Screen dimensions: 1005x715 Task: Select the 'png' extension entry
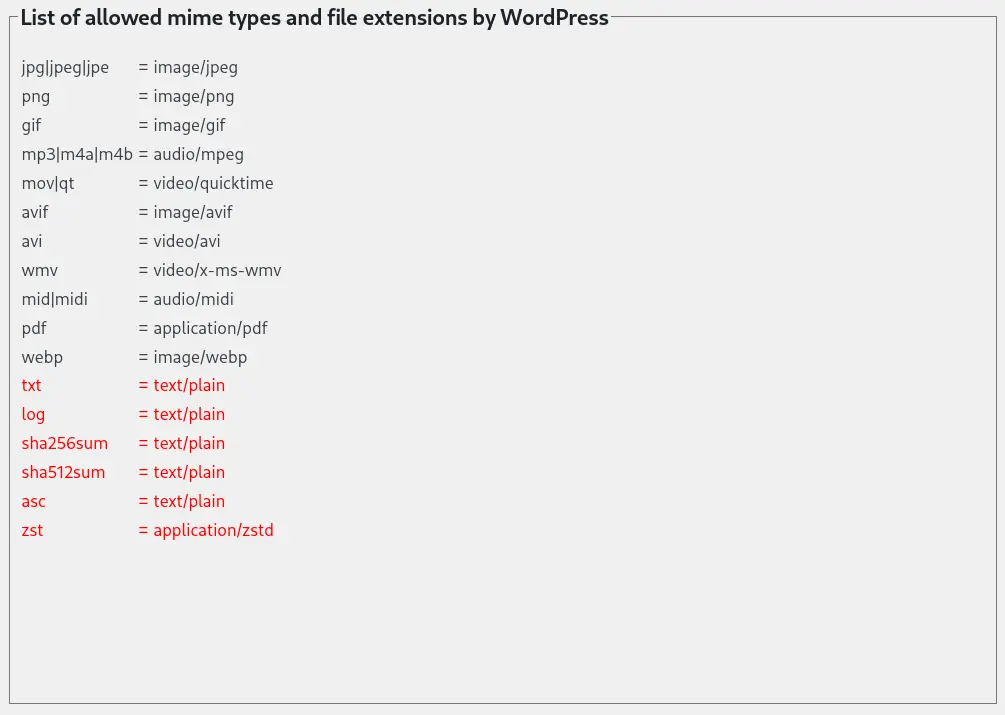coord(36,96)
